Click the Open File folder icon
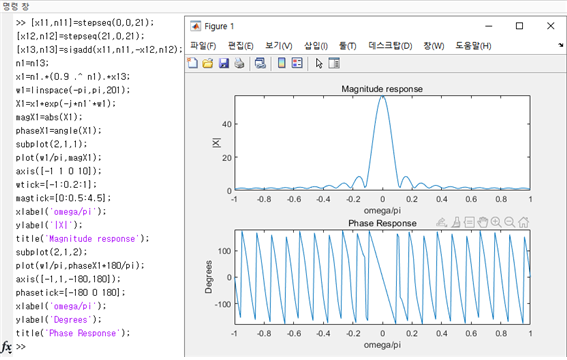 [x=208, y=63]
